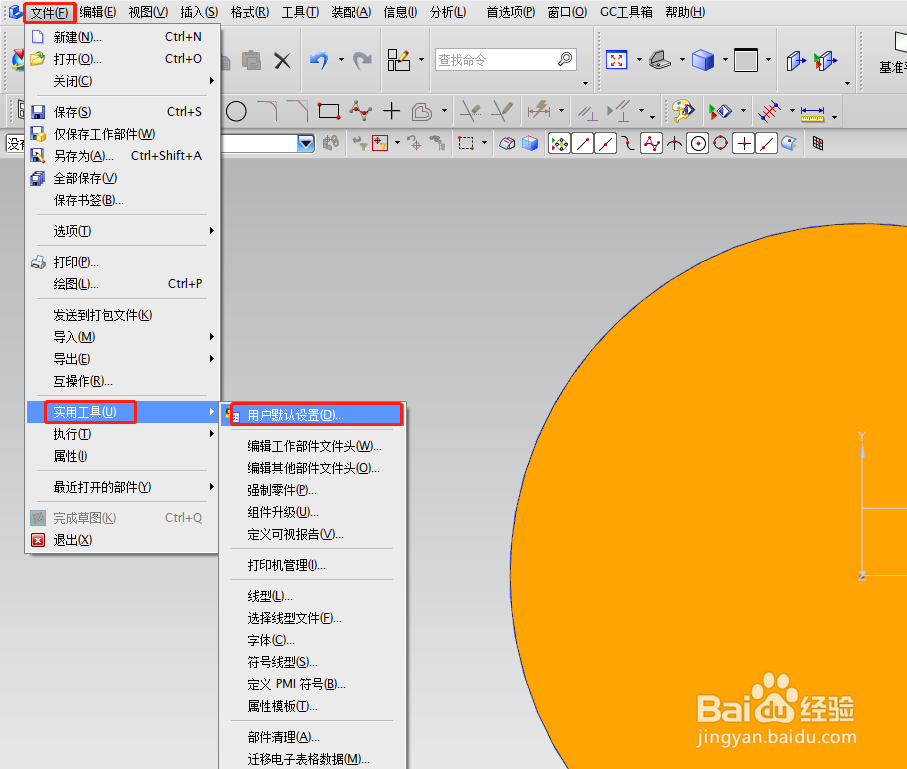Choose 实用工具(U) in File menu
This screenshot has height=769, width=907.
123,412
